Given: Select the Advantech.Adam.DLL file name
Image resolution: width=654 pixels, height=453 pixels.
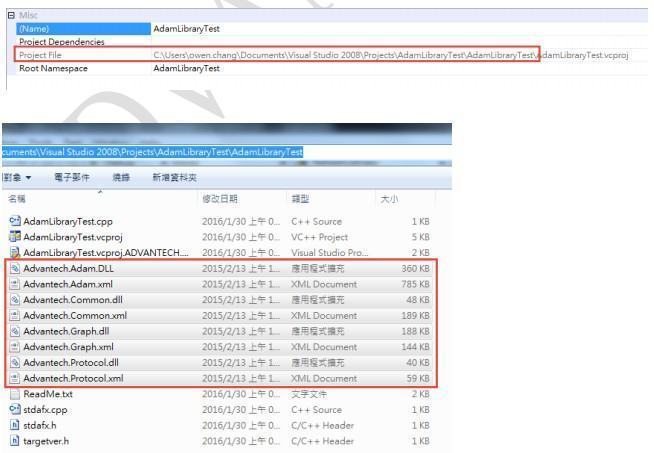Looking at the screenshot, I should [68, 269].
